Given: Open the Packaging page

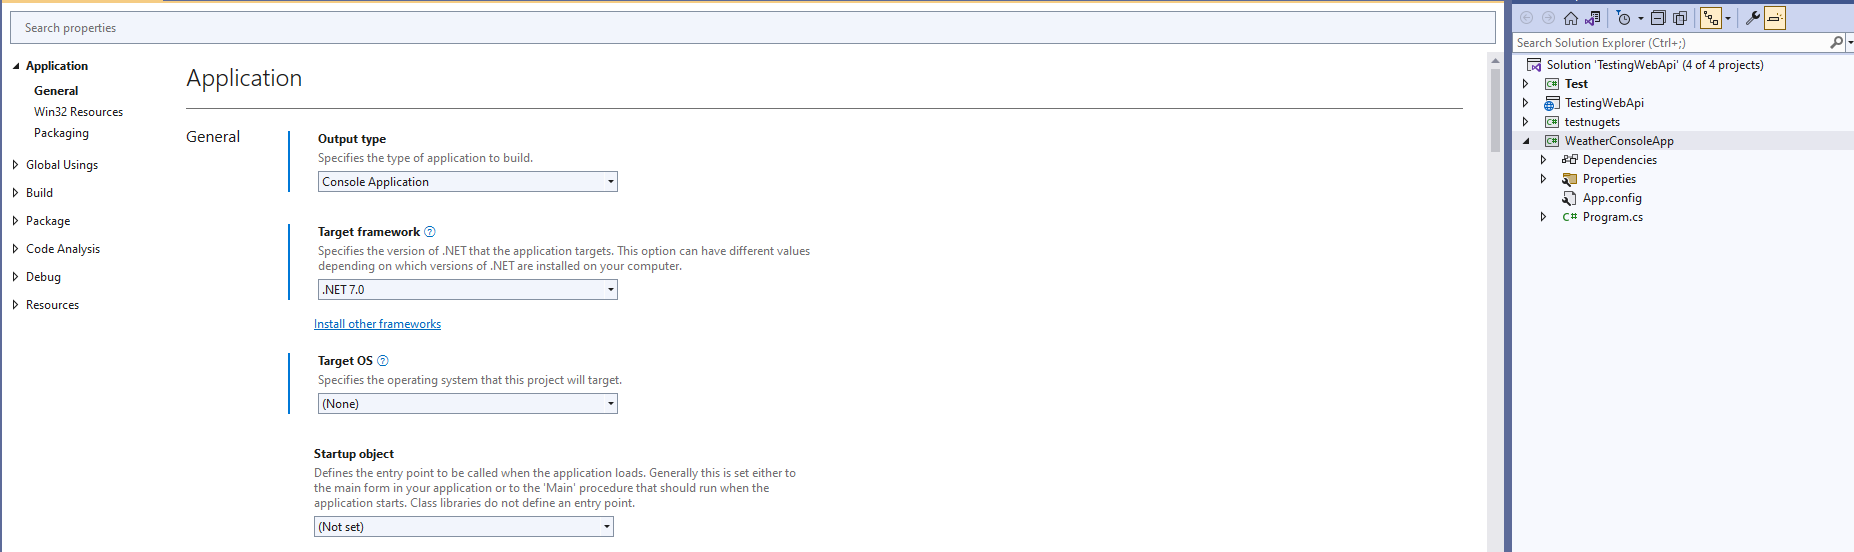Looking at the screenshot, I should coord(61,133).
